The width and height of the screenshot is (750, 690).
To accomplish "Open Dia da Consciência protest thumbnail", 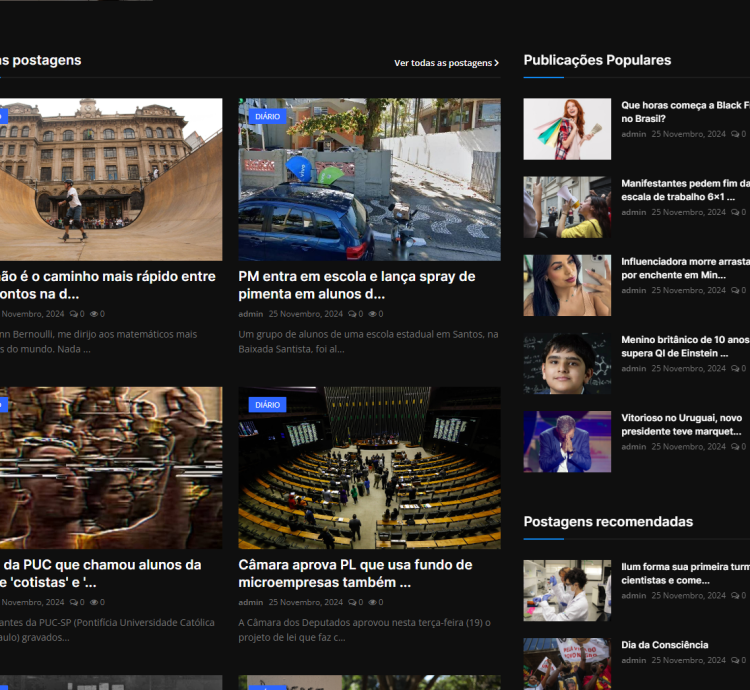I will (567, 664).
